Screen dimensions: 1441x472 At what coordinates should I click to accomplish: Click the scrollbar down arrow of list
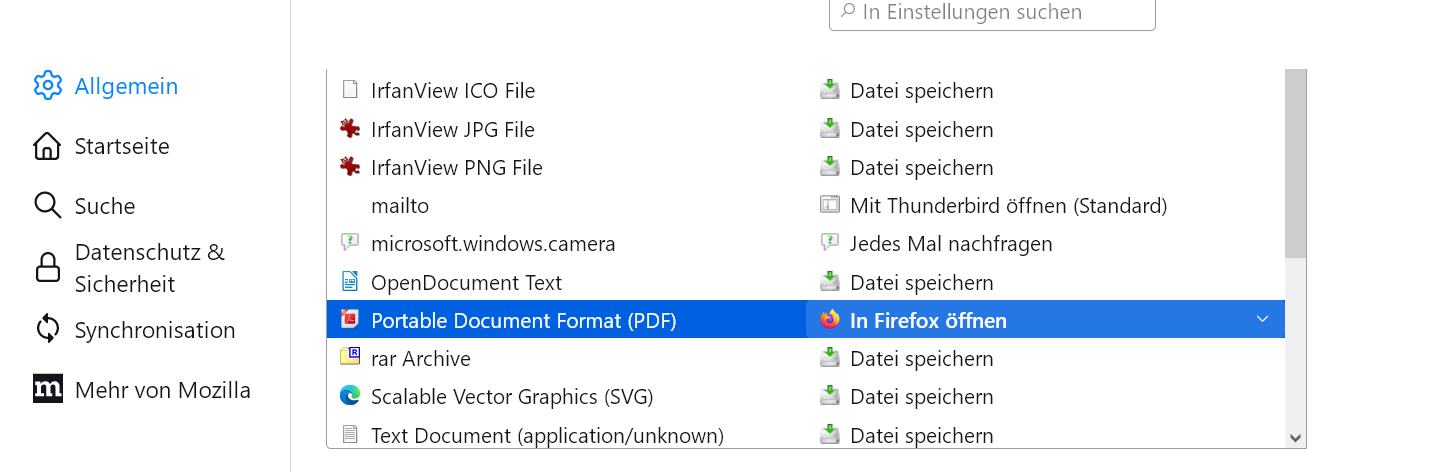click(1296, 438)
